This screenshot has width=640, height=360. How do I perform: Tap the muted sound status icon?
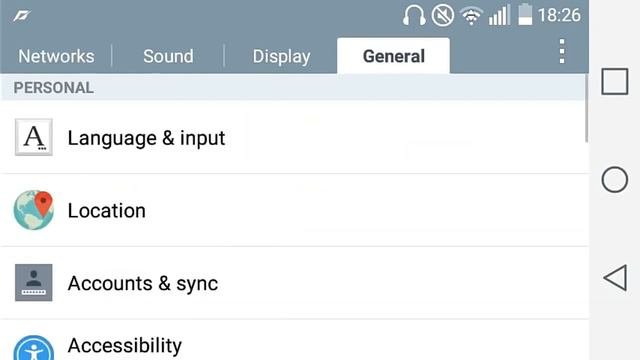tap(443, 16)
